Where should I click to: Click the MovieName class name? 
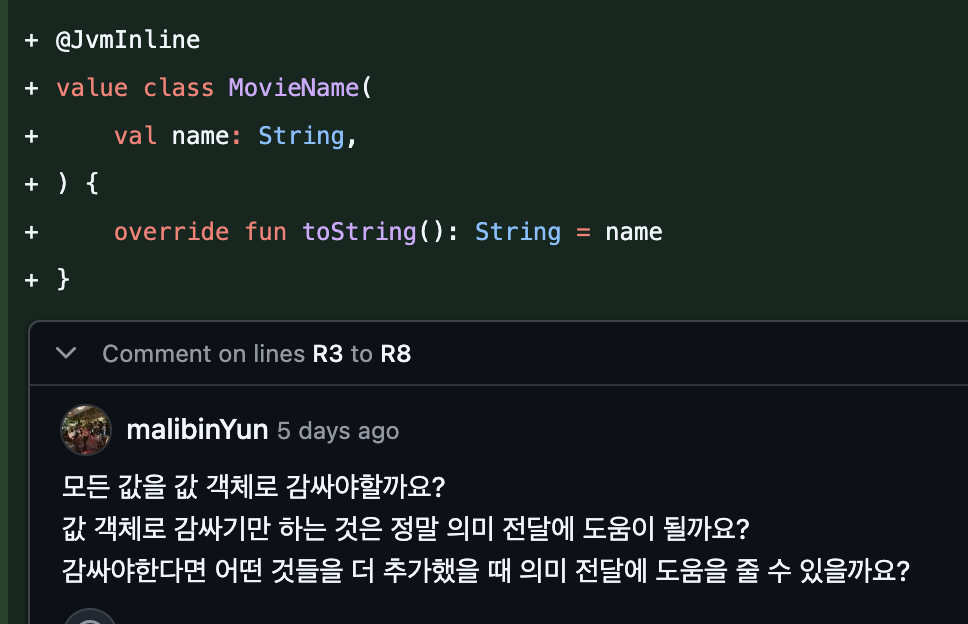293,88
